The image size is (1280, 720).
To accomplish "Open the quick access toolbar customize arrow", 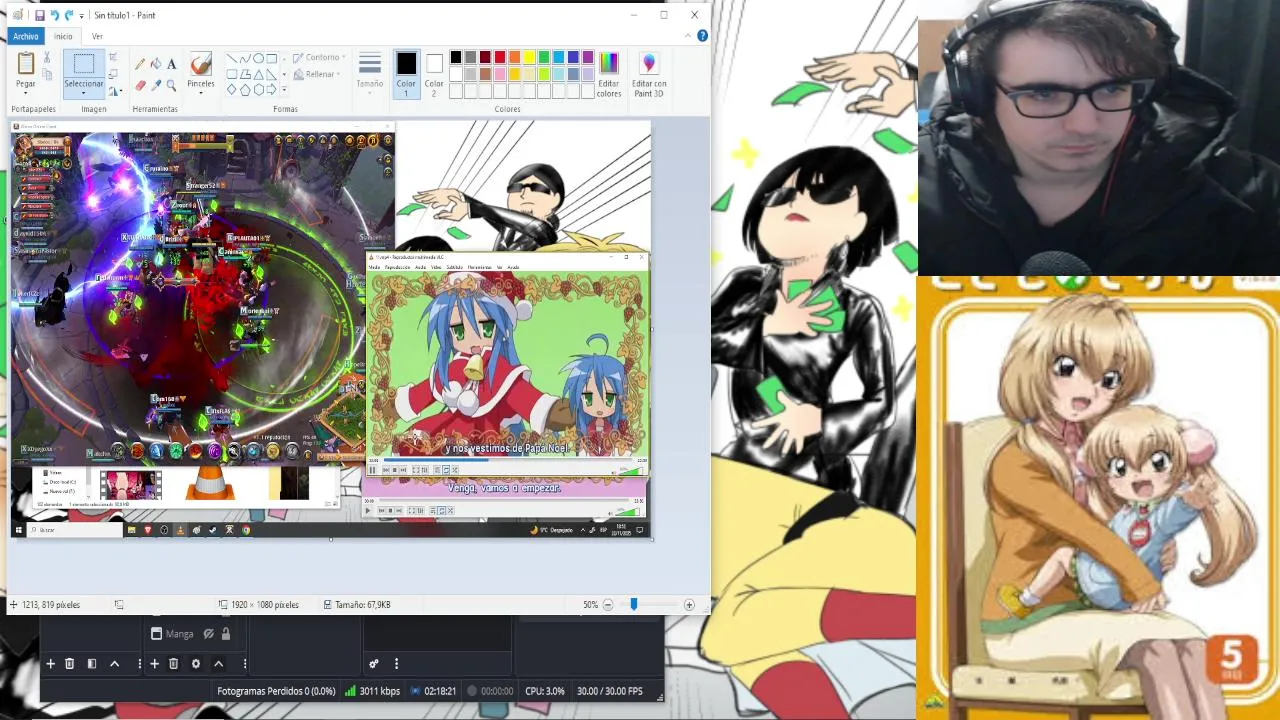I will pos(82,16).
